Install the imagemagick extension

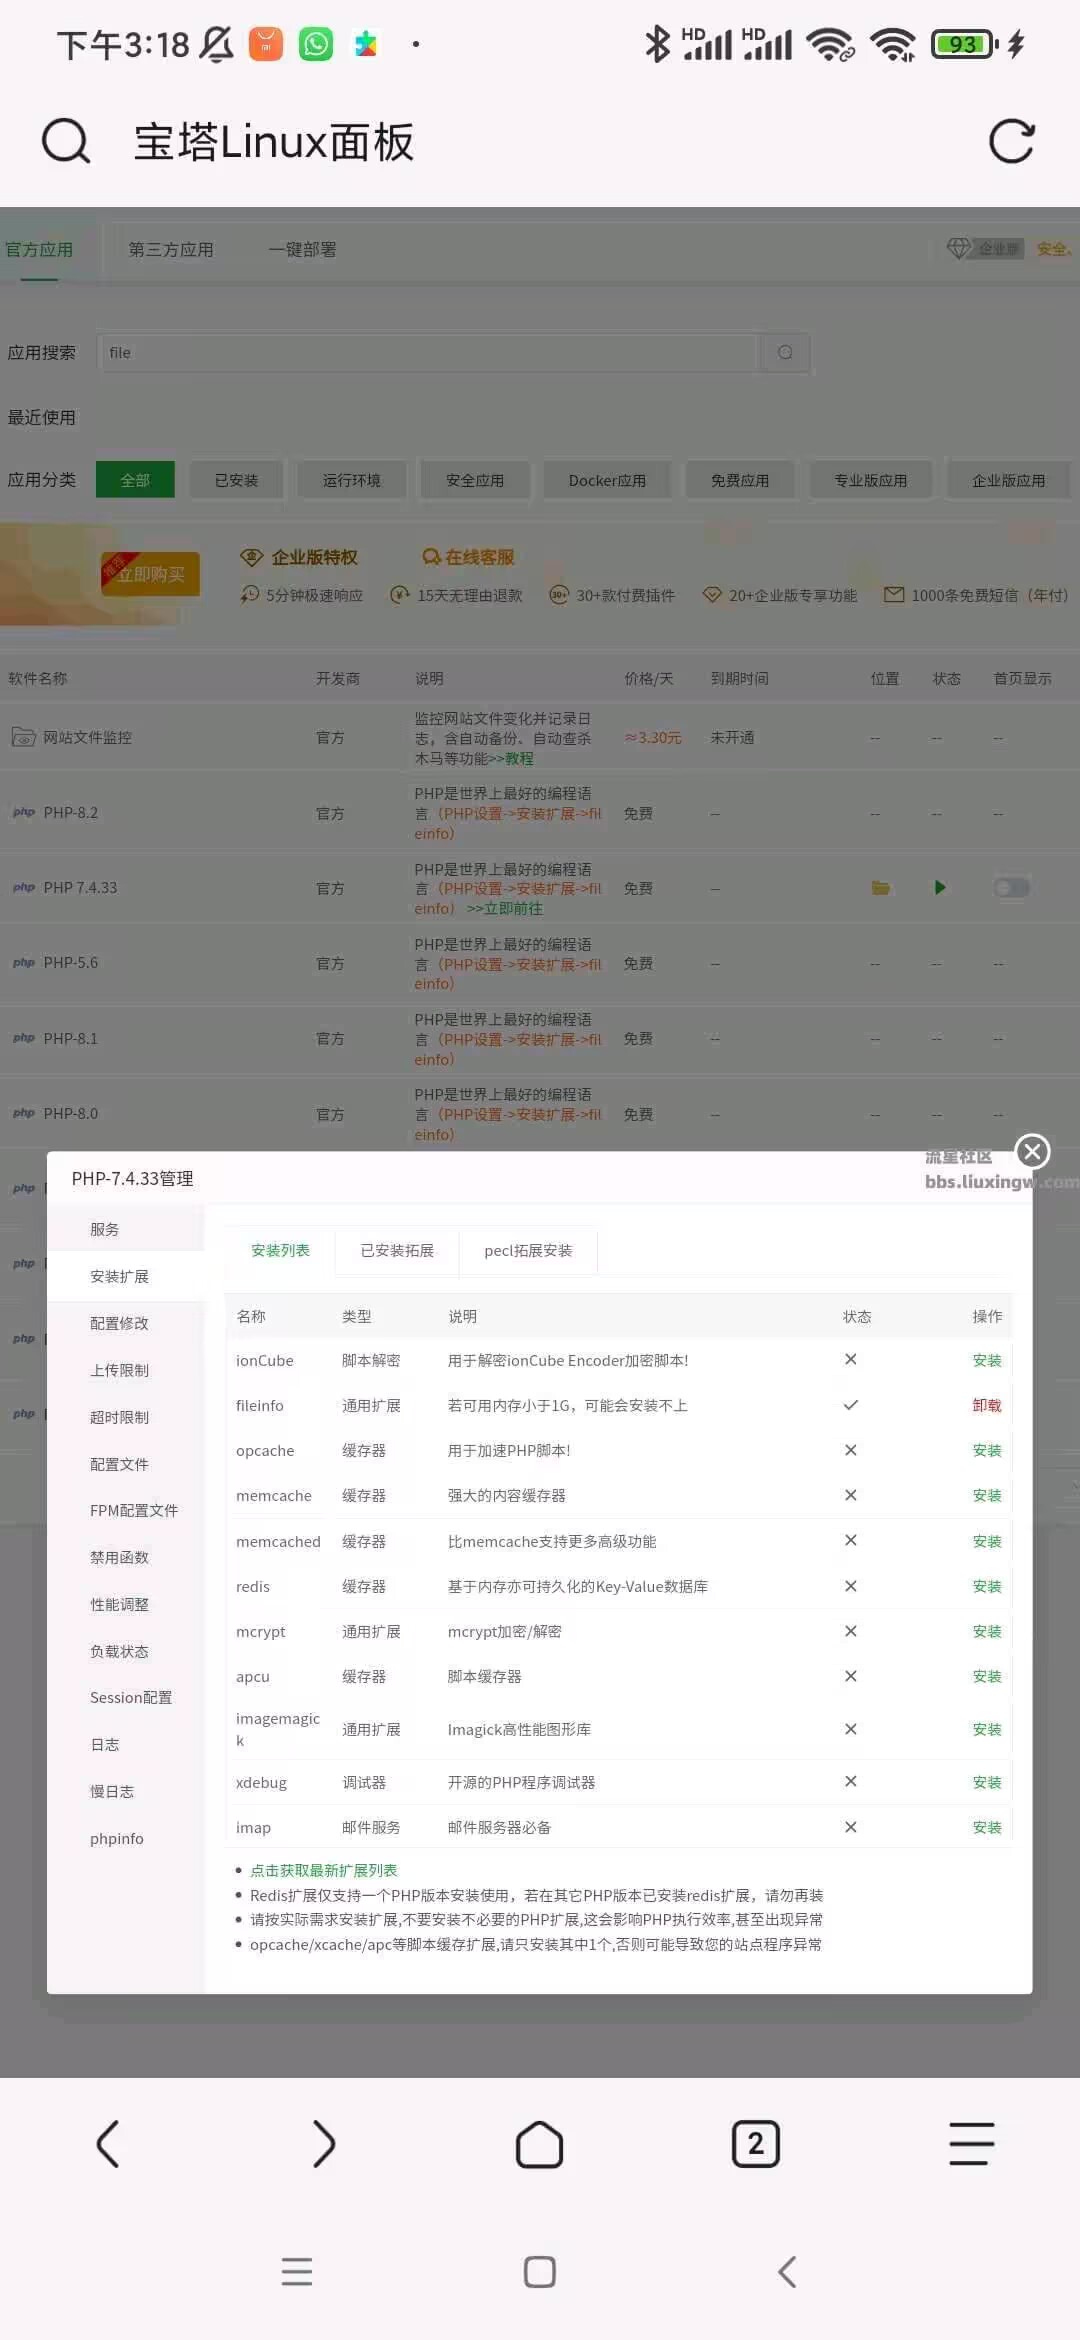pyautogui.click(x=986, y=1729)
